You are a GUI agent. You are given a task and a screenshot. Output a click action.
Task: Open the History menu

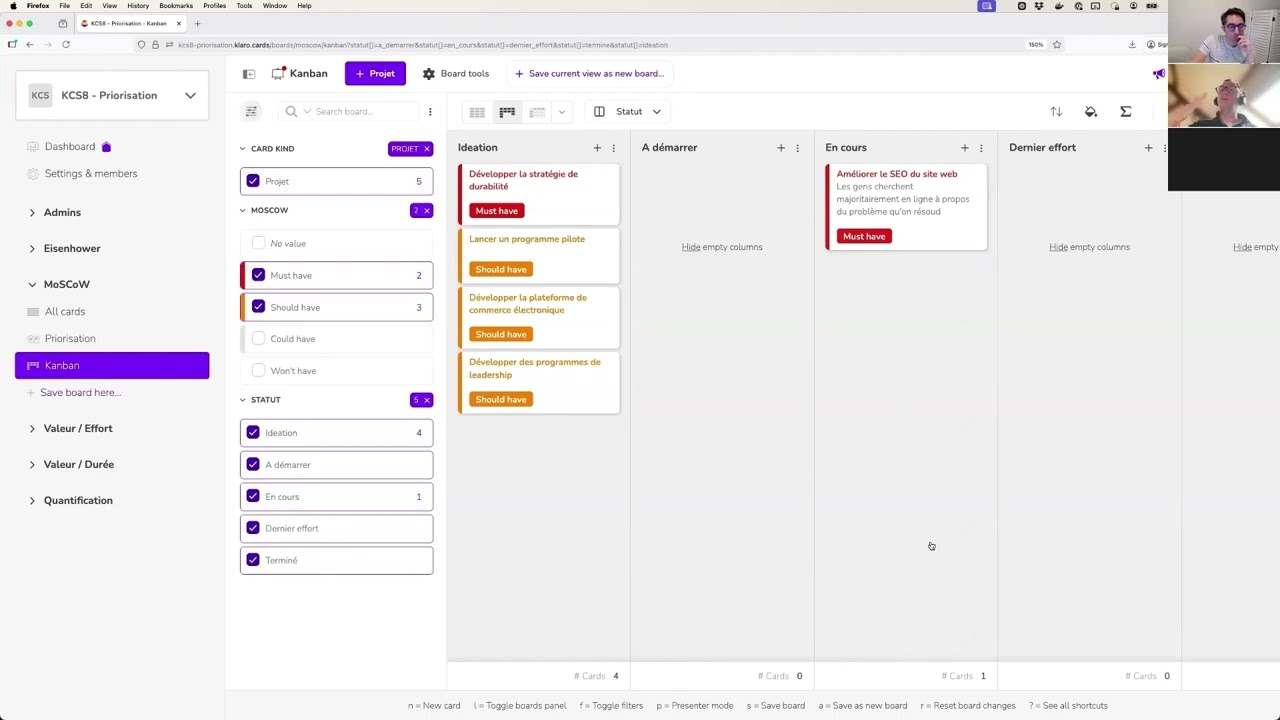(138, 6)
